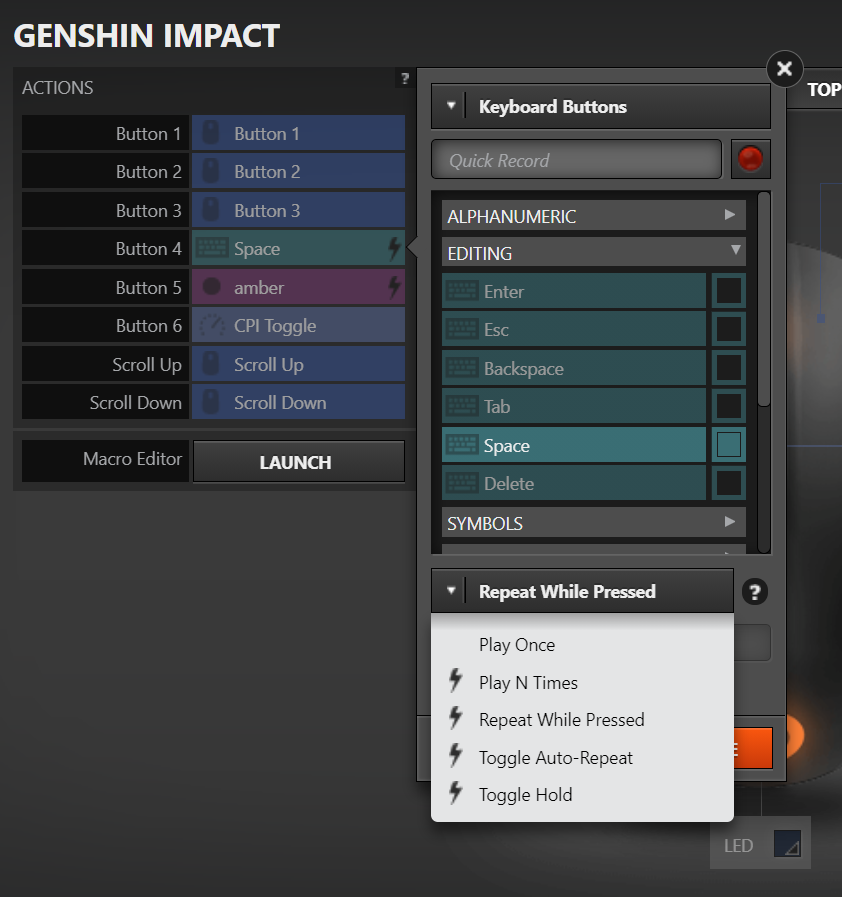Open the help icon beside Repeat While Pressed
This screenshot has width=842, height=897.
click(754, 592)
